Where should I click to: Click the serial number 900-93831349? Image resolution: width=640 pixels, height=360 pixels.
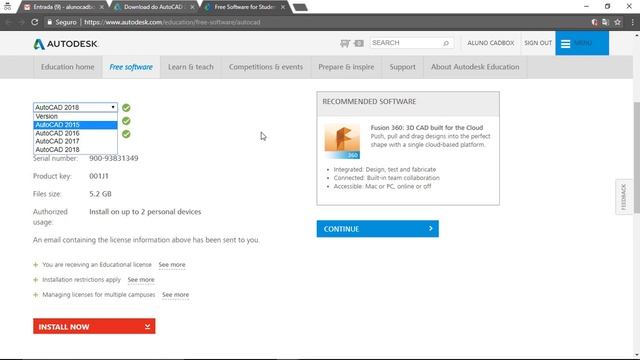[x=114, y=158]
